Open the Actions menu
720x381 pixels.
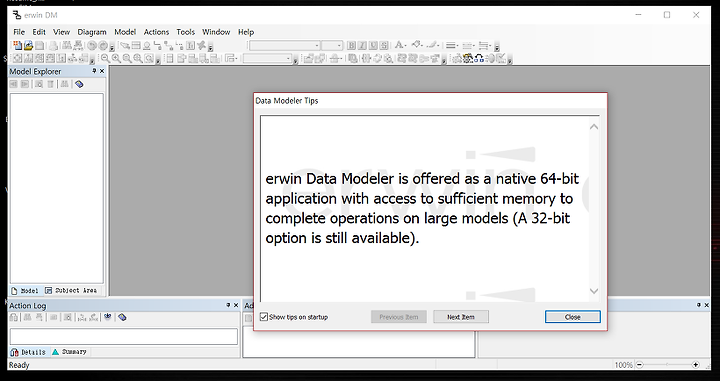156,32
